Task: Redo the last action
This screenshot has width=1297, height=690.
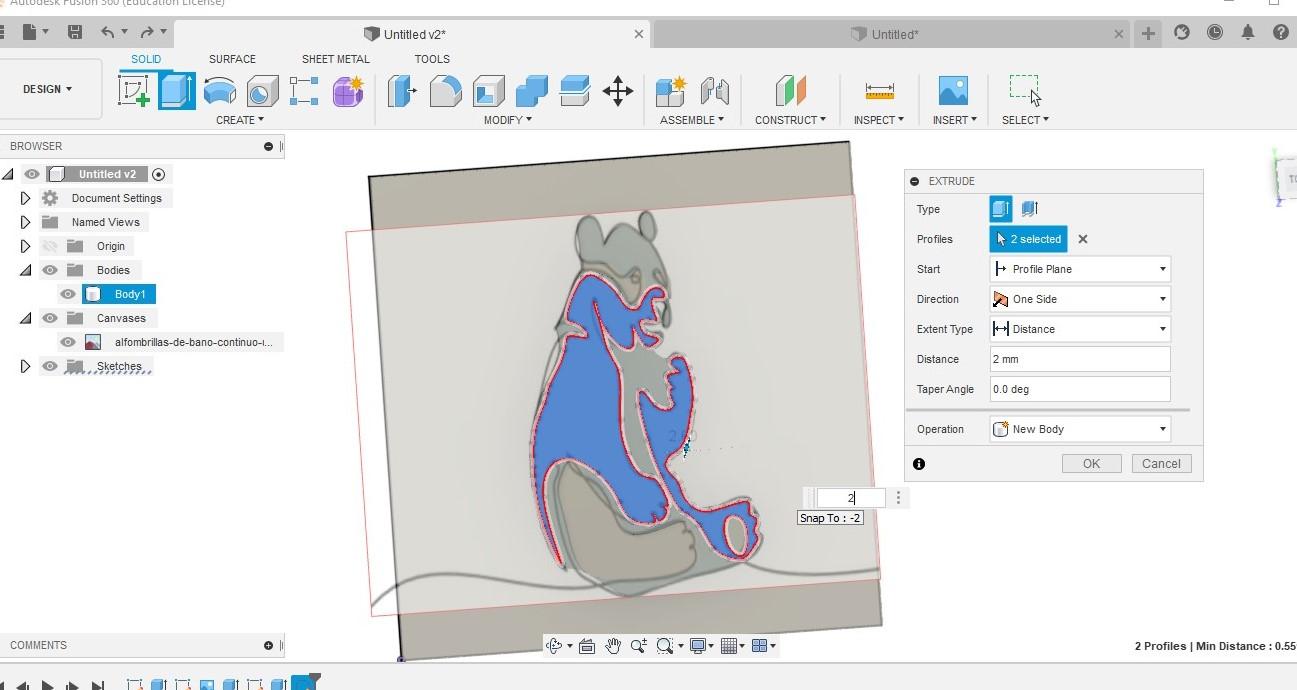Action: 147,33
